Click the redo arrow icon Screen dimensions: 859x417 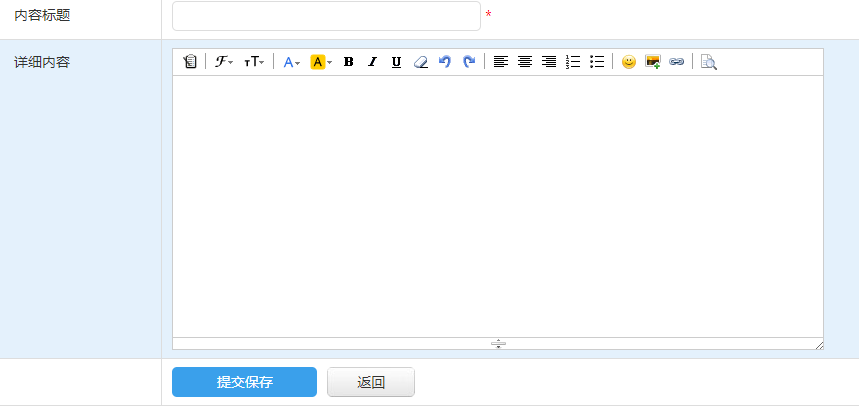469,62
